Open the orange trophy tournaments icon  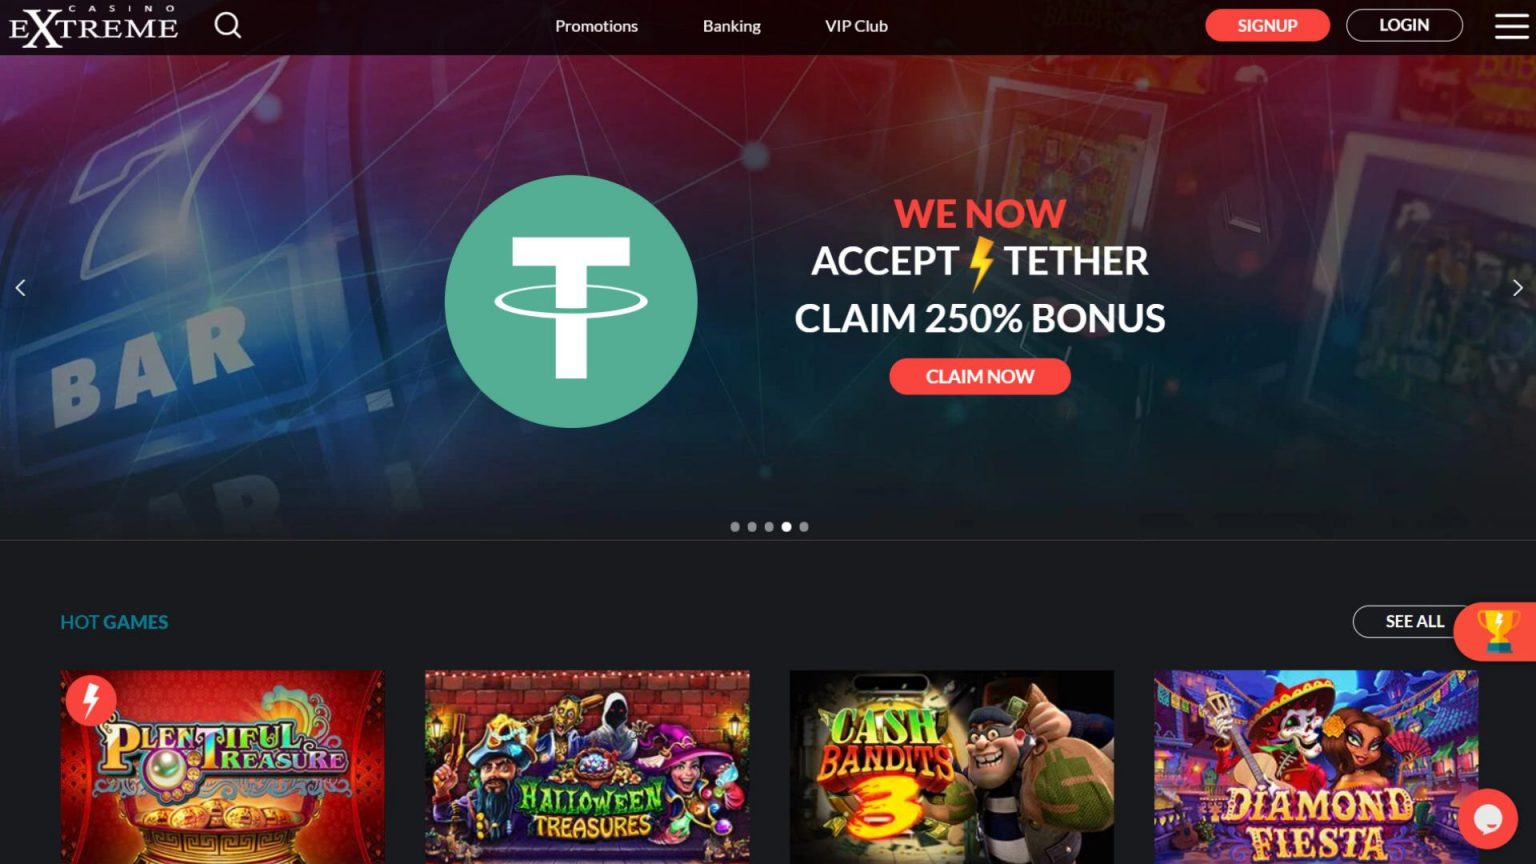coord(1496,631)
